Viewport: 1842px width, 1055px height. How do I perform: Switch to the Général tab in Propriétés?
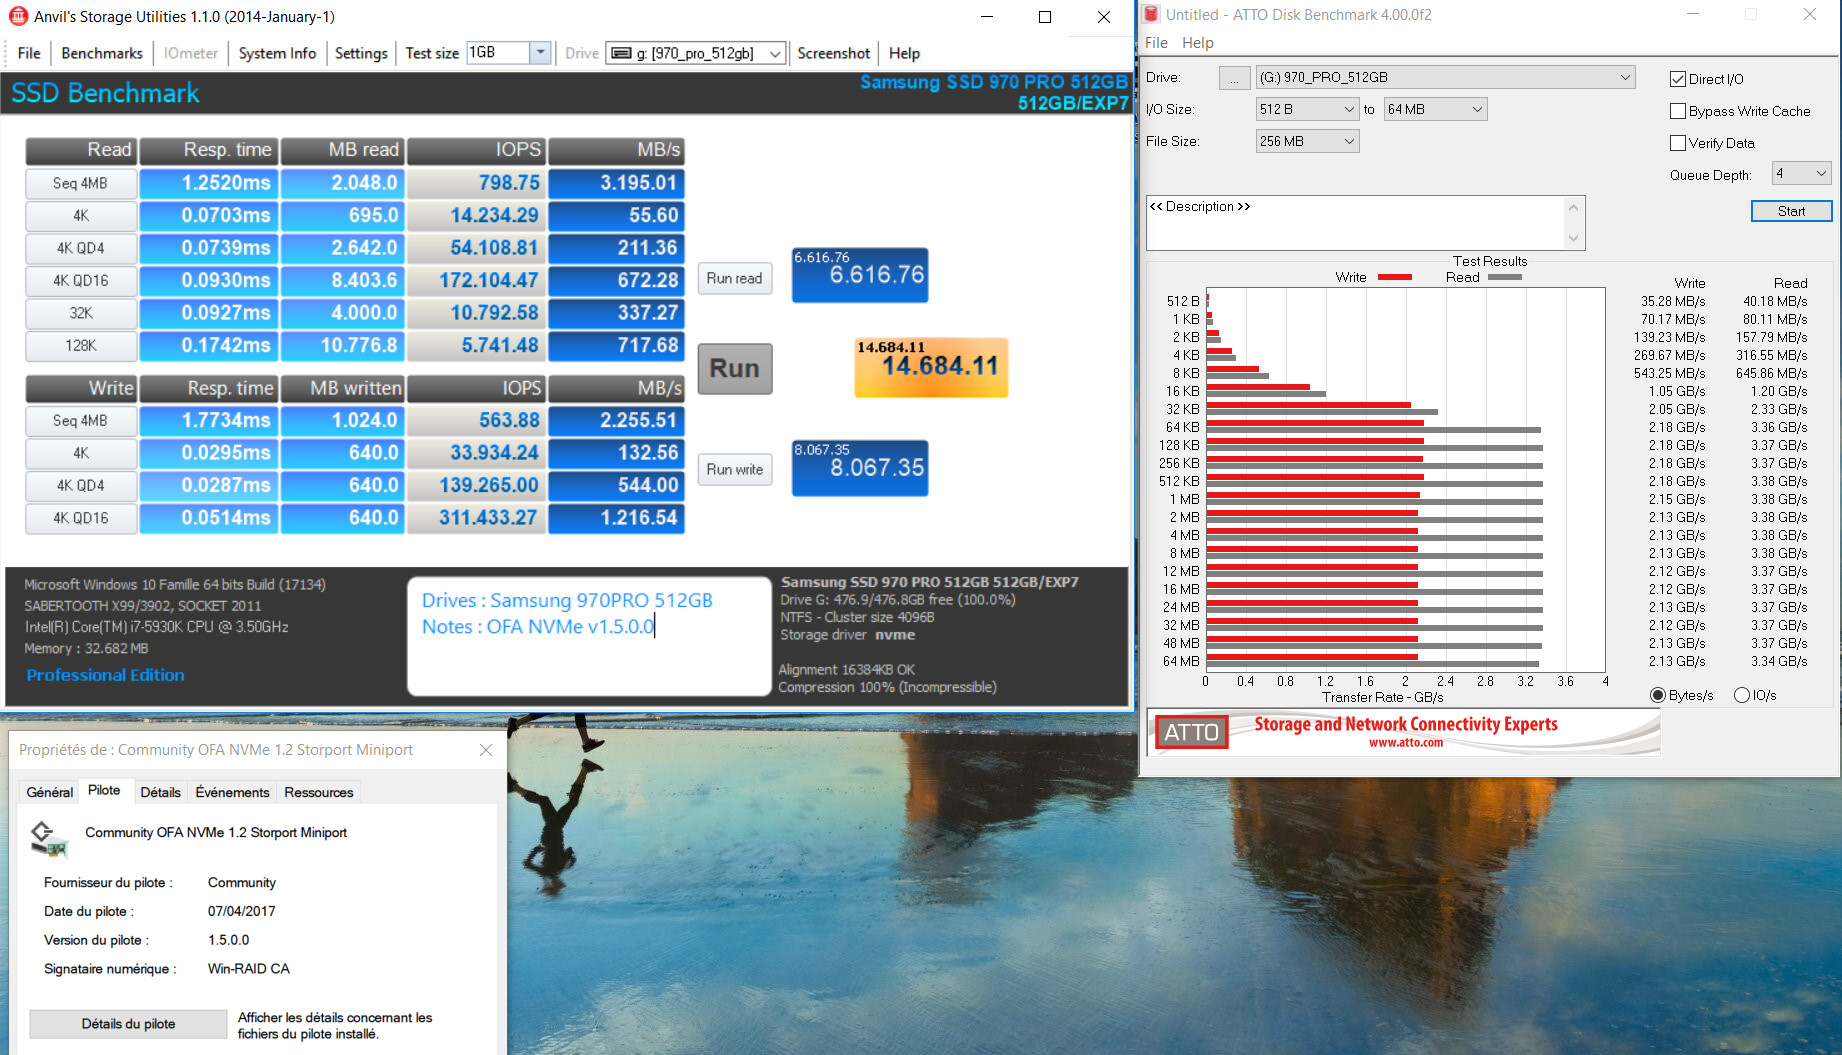[50, 792]
